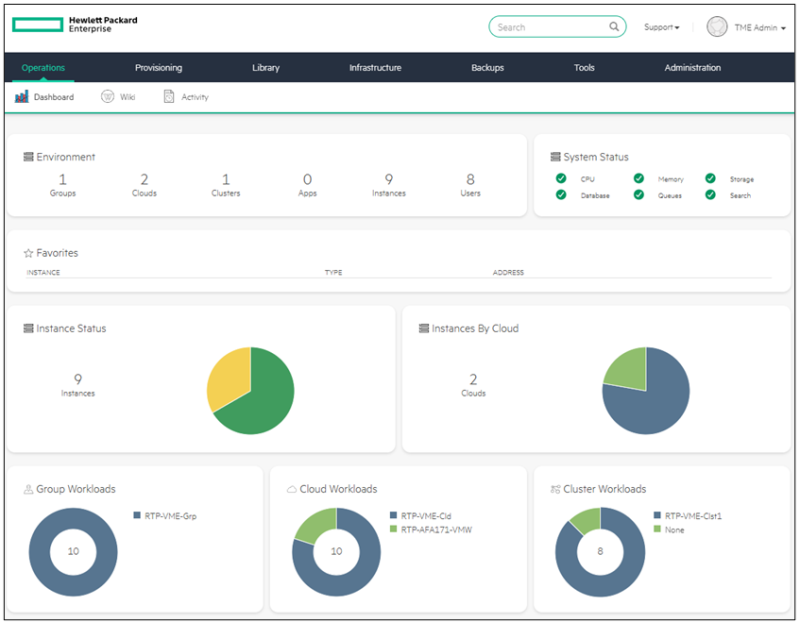Click the CPU status check indicator
Screen dimensions: 800x622
[561, 177]
